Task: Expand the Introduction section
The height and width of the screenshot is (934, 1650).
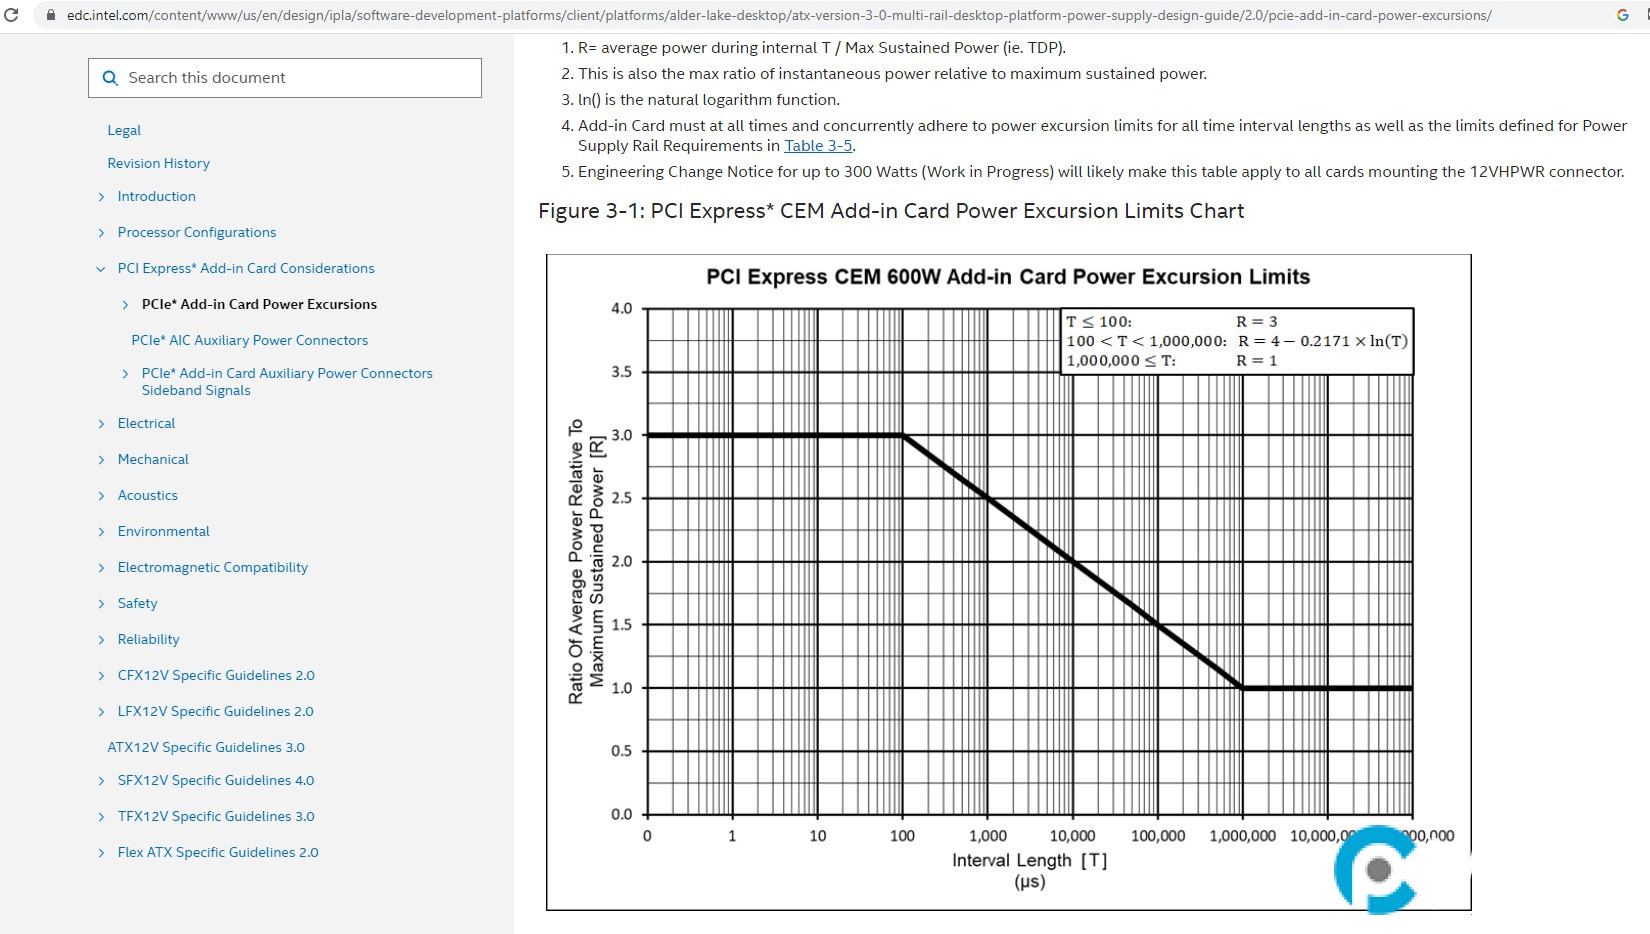Action: [x=101, y=197]
